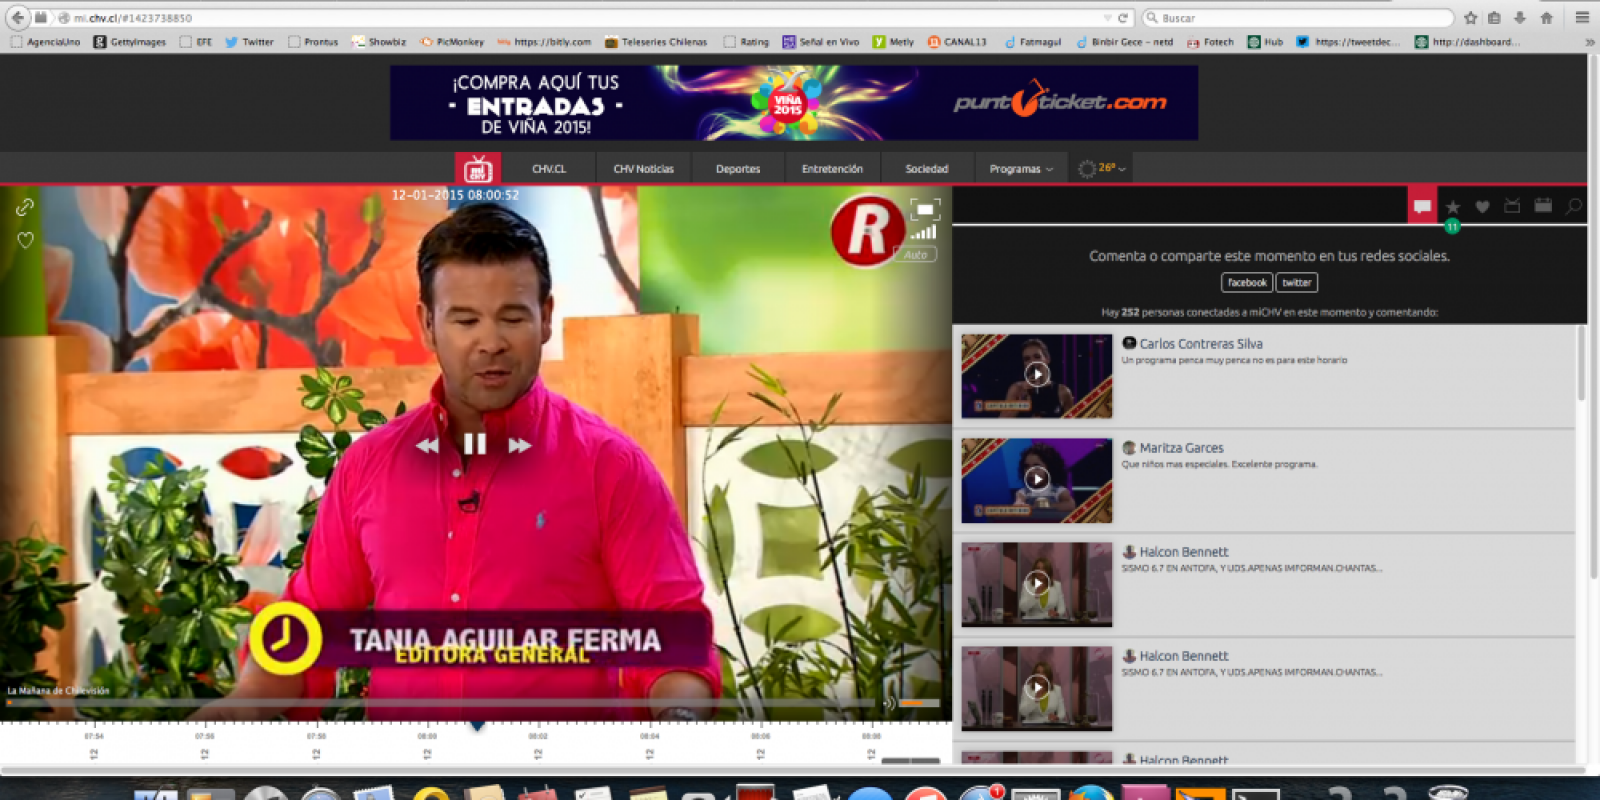Enter fullscreen video mode
Image resolution: width=1600 pixels, height=800 pixels.
pyautogui.click(x=925, y=209)
